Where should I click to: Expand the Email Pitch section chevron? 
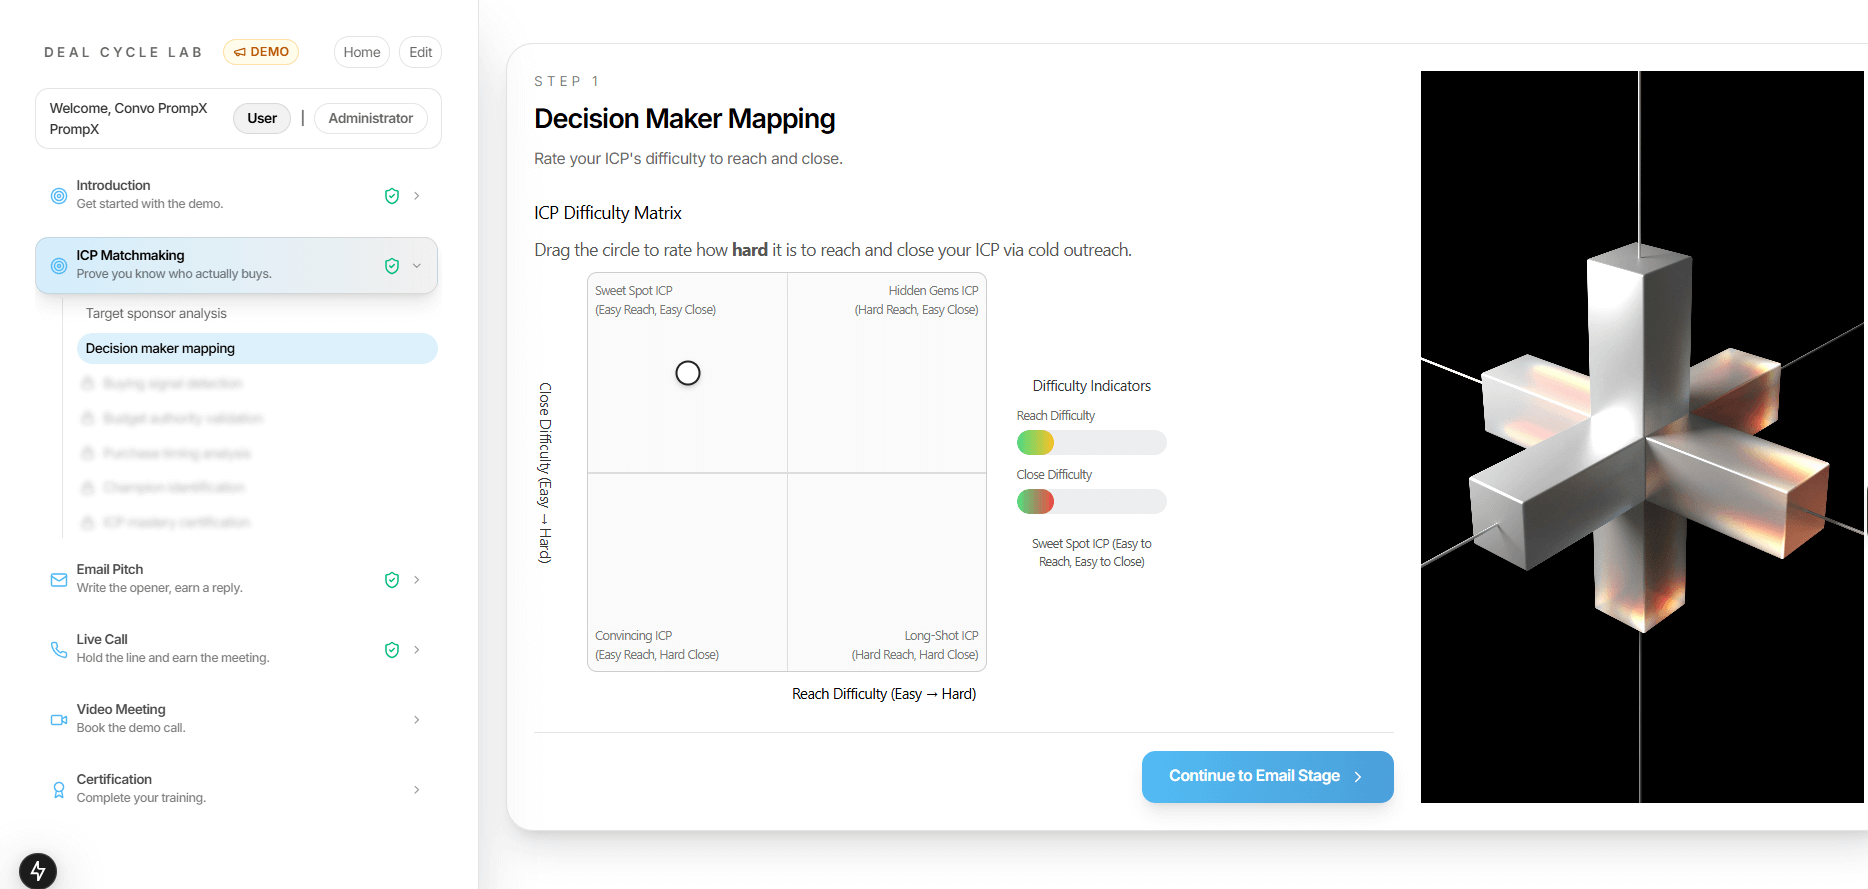[x=417, y=580]
